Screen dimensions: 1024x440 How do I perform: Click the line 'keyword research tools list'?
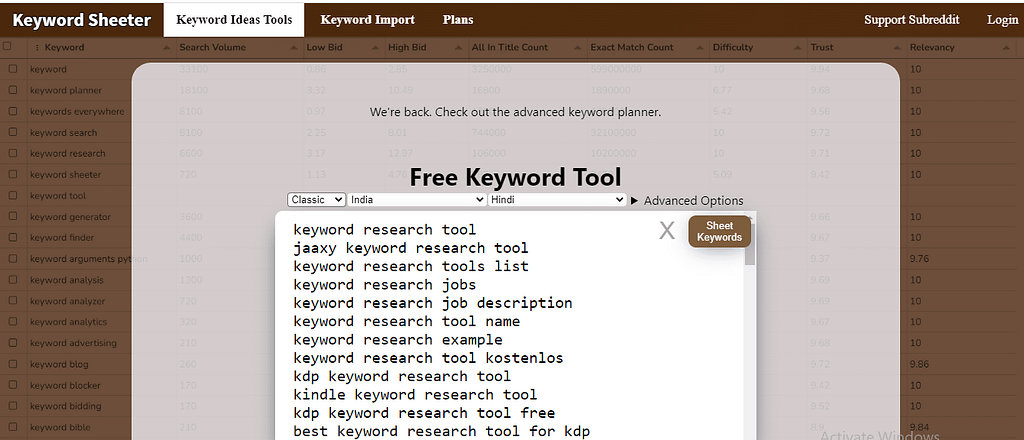(411, 266)
